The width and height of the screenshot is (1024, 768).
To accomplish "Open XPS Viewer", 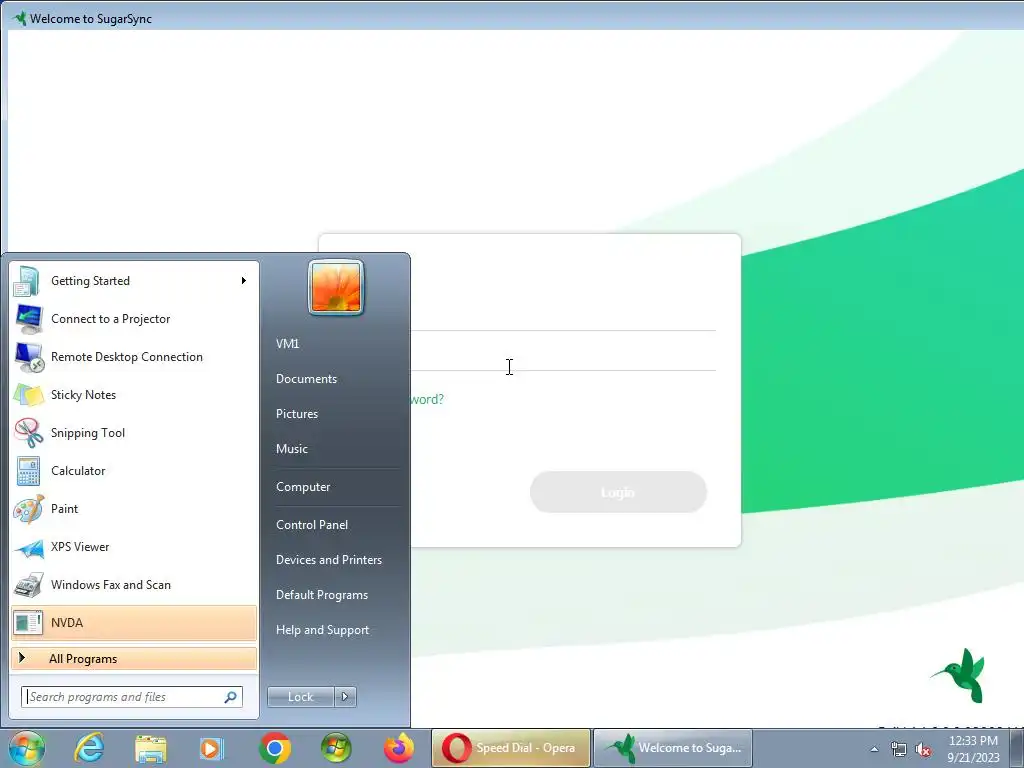I will 134,547.
